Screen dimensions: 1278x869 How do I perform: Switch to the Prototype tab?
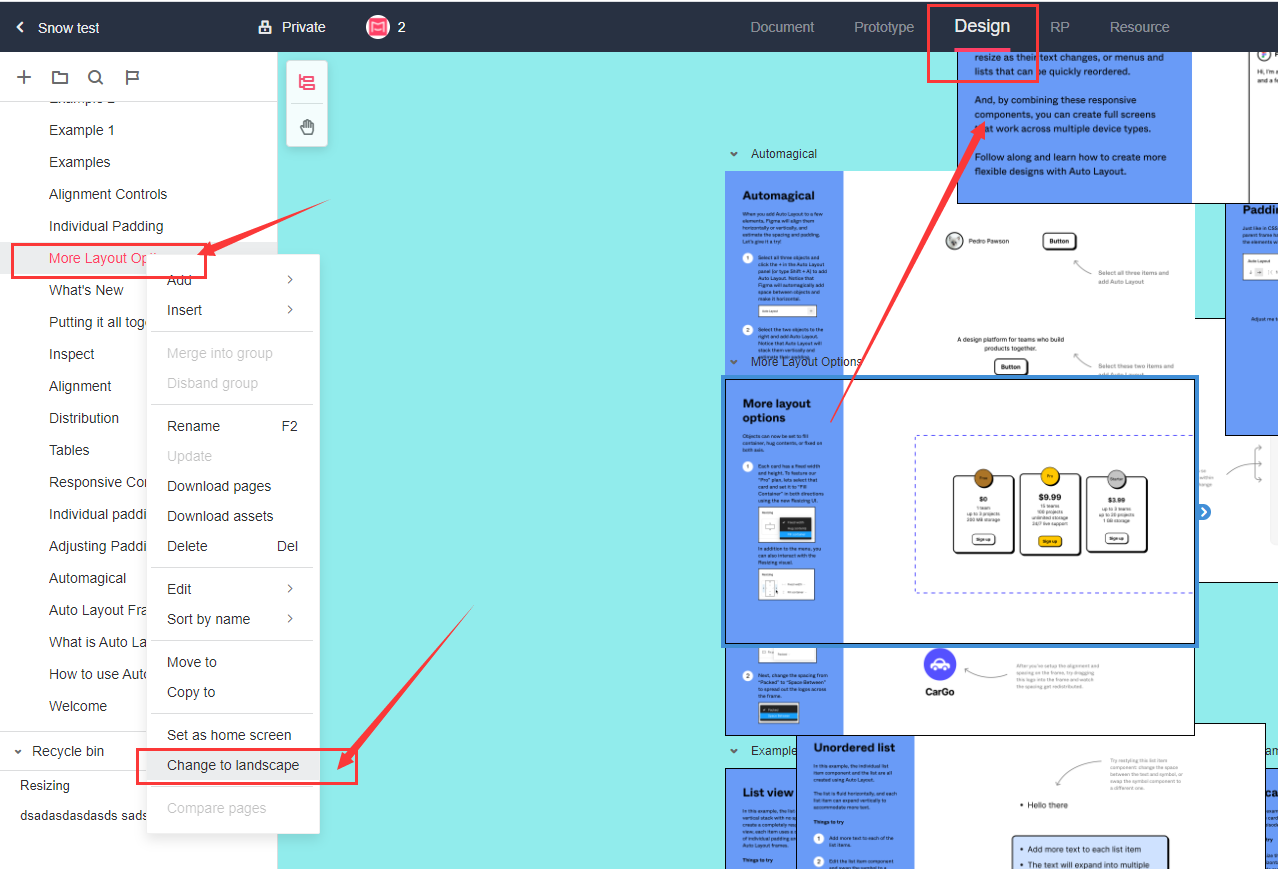click(883, 27)
